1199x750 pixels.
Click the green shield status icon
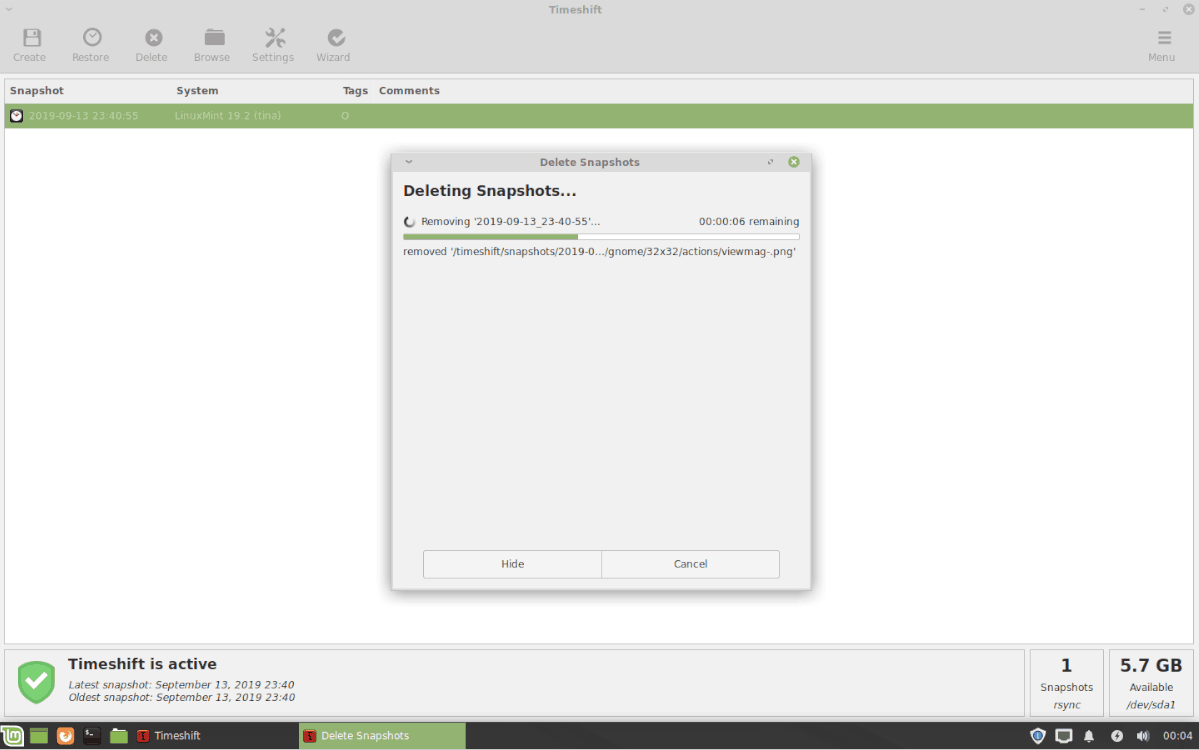point(36,682)
